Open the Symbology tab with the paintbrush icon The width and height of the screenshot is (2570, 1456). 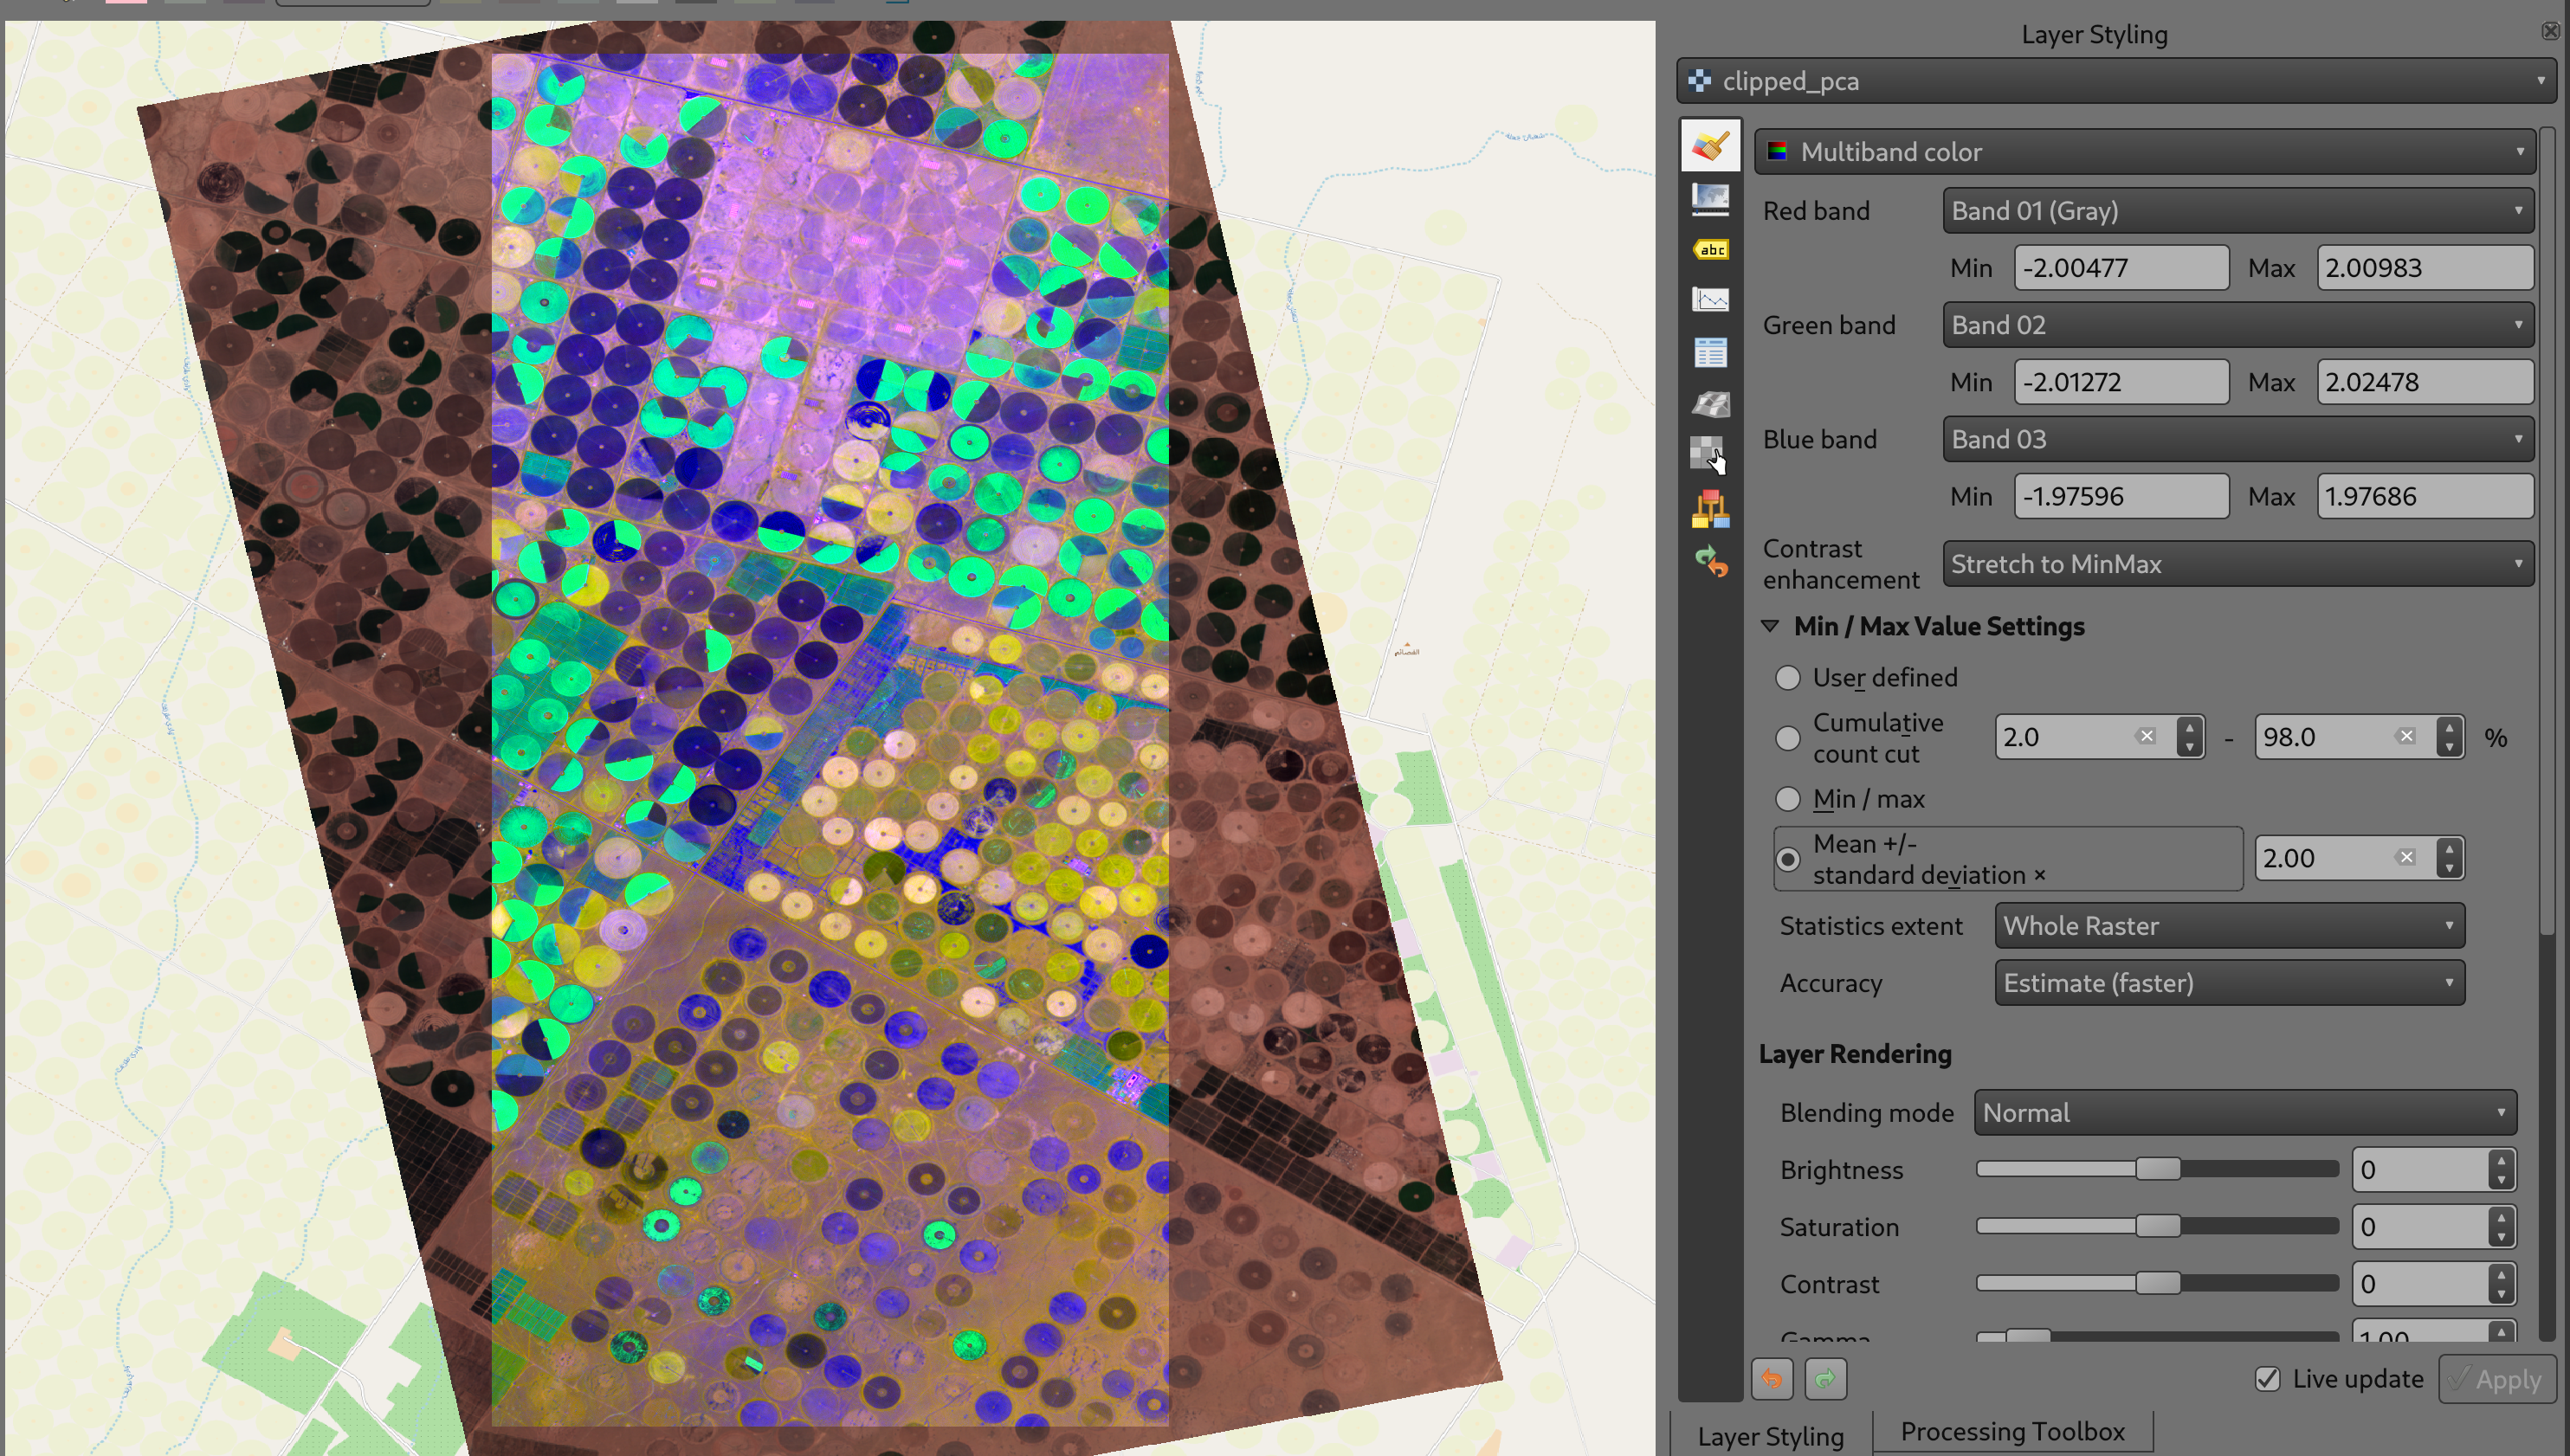pyautogui.click(x=1710, y=144)
